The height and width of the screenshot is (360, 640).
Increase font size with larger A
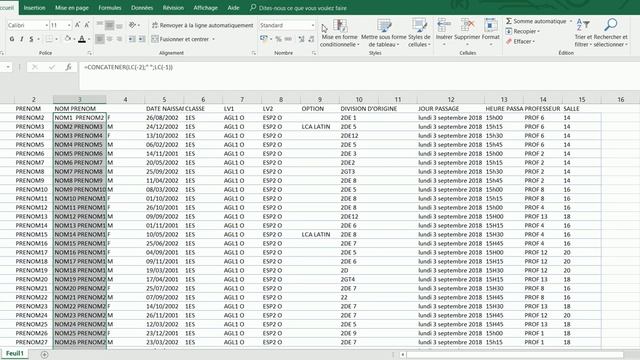[x=78, y=25]
